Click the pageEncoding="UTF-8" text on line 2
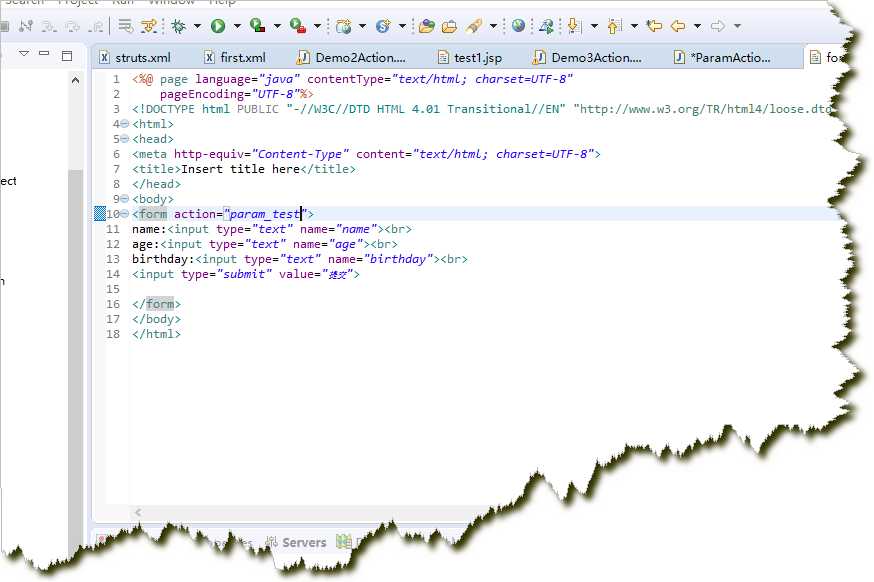 [231, 94]
